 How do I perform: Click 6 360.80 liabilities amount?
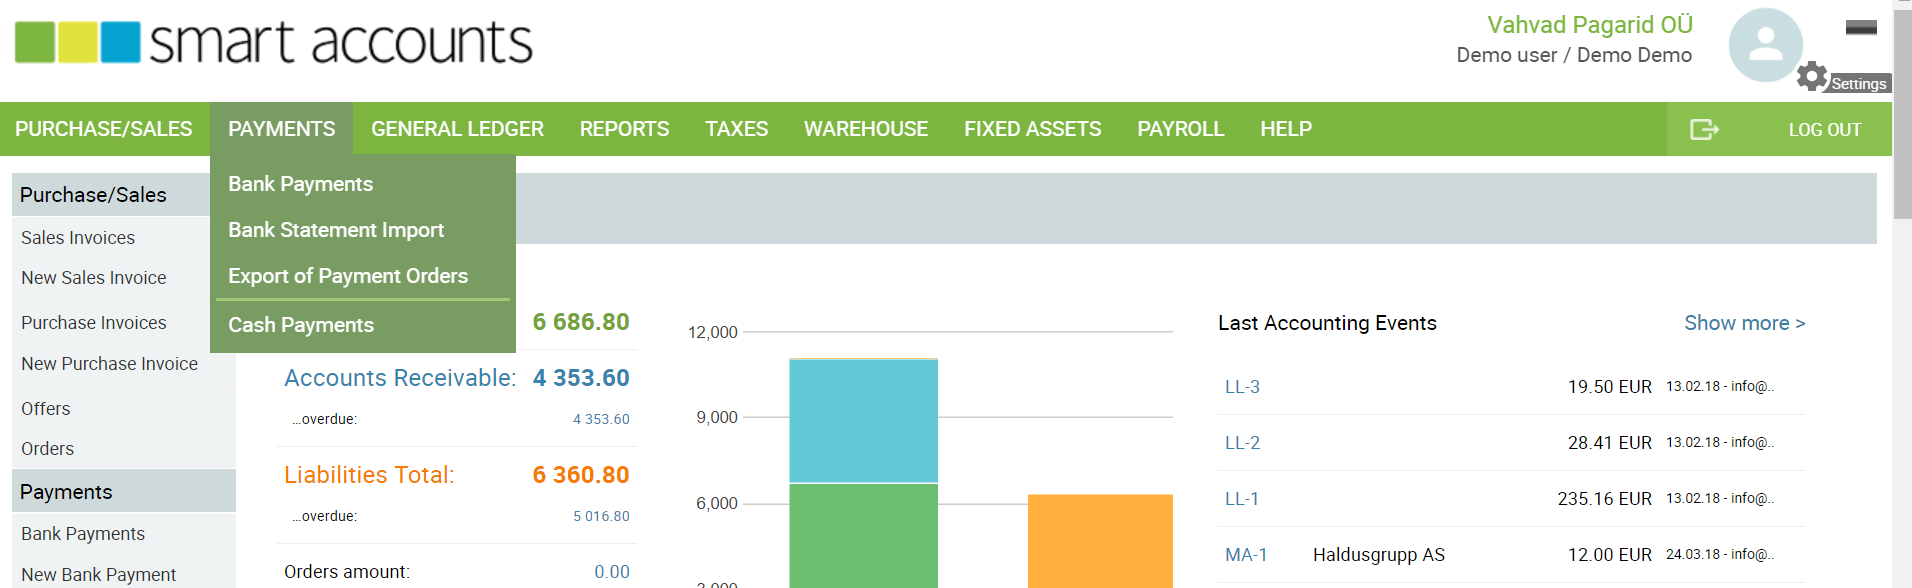pos(581,475)
